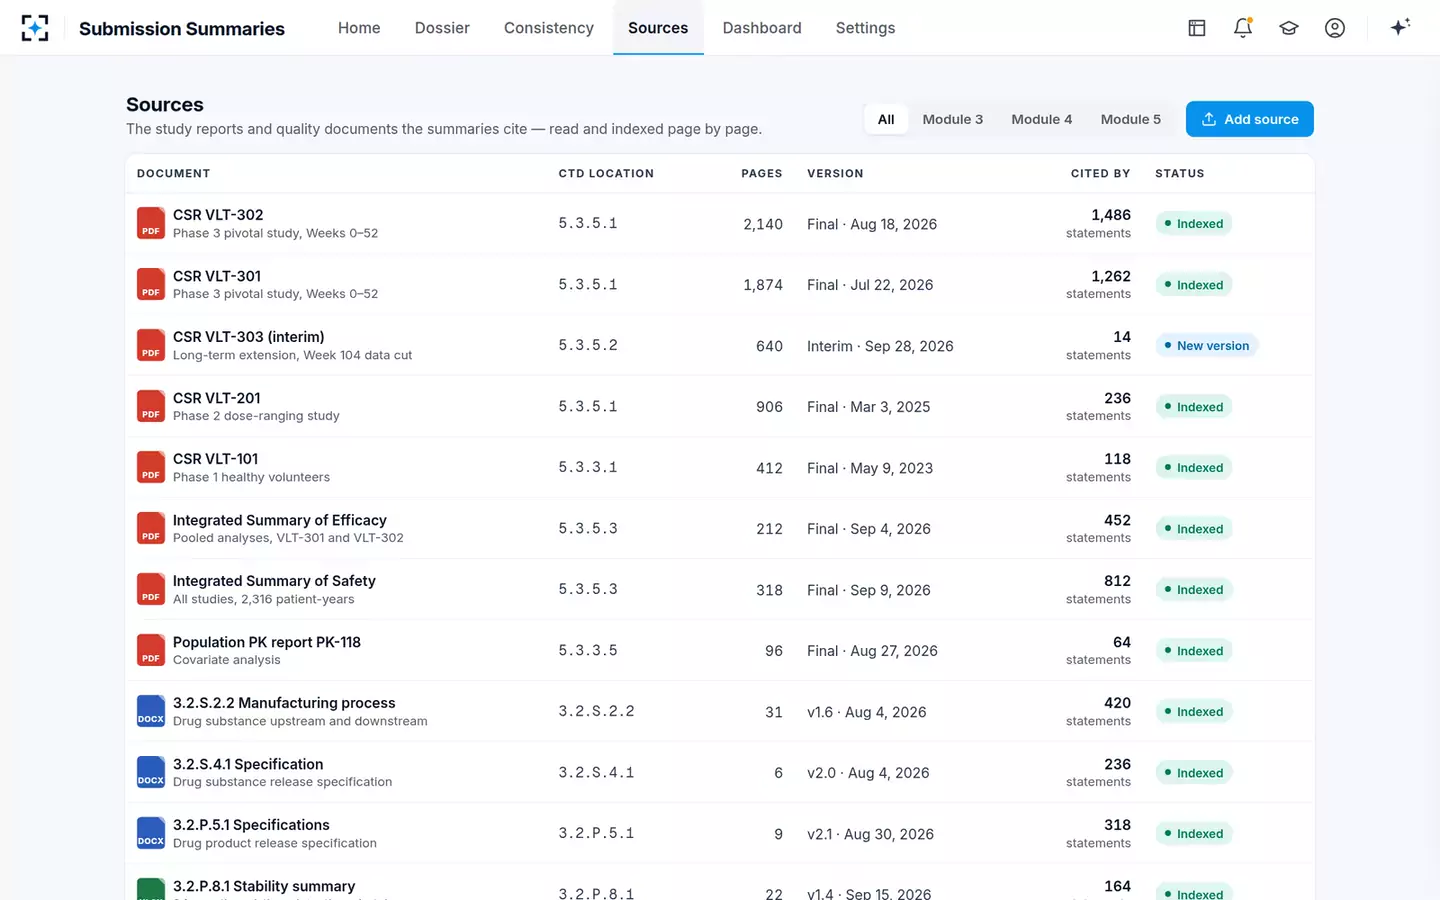Screen dimensions: 1440x900
Task: Switch to the All filter
Action: point(886,119)
